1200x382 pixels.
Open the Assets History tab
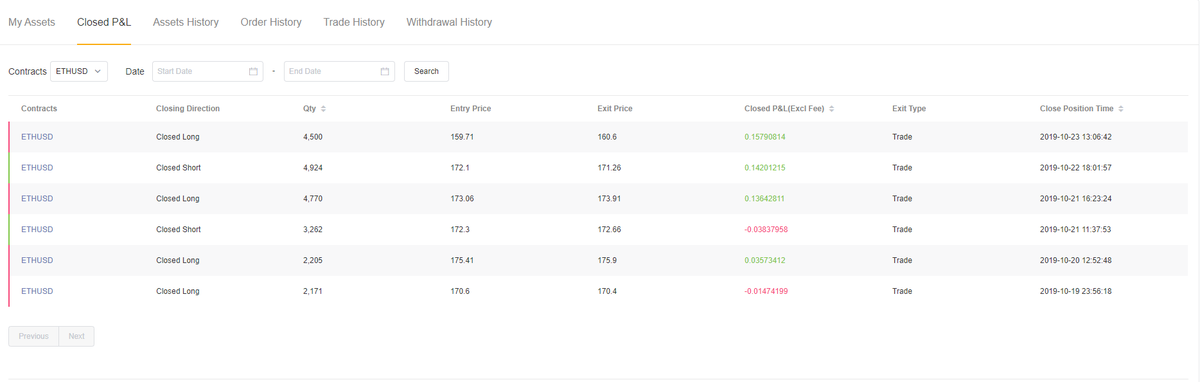tap(186, 22)
